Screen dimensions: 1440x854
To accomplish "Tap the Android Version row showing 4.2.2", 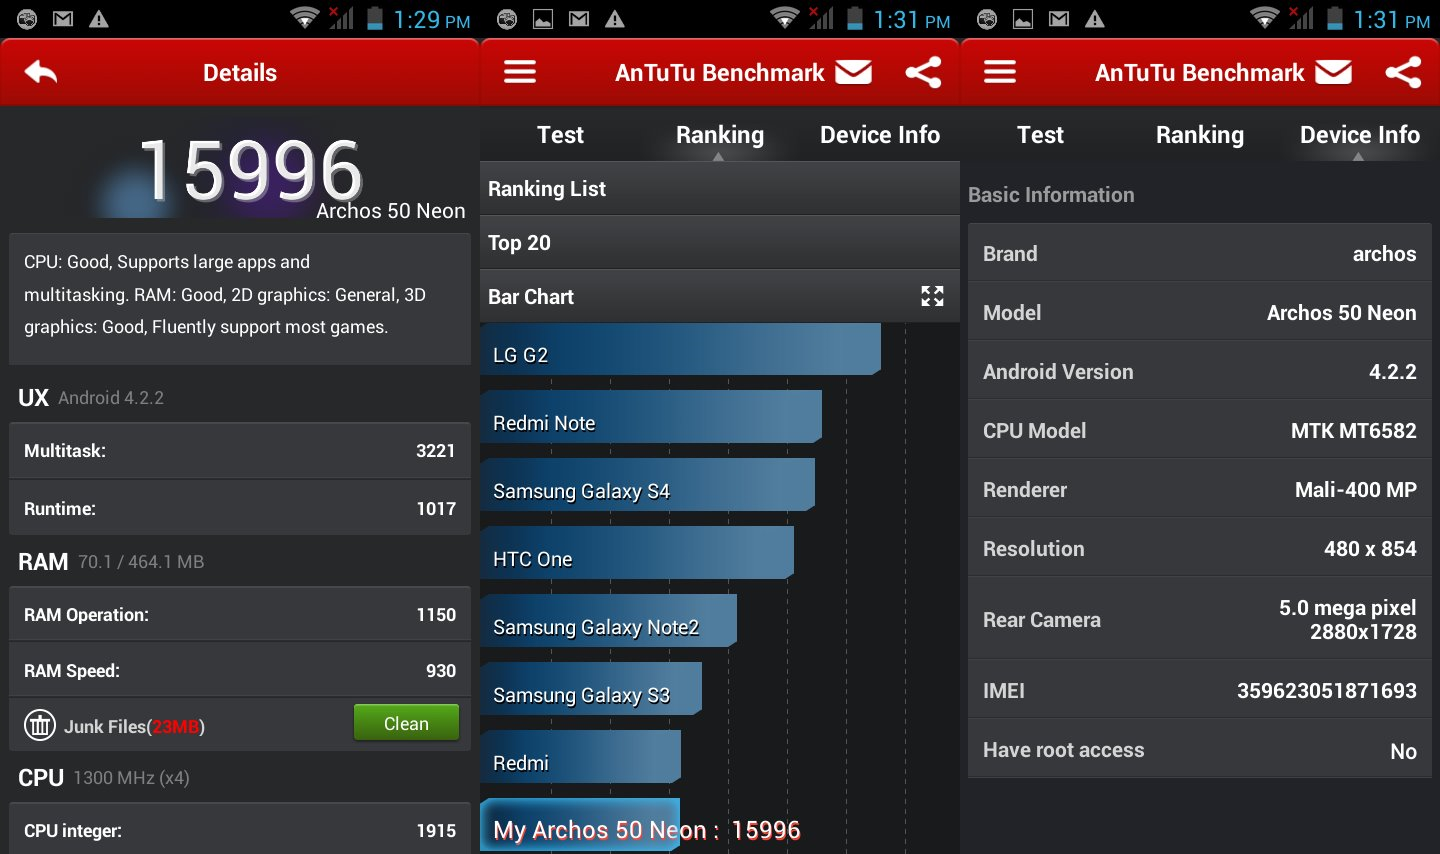I will coord(1200,371).
